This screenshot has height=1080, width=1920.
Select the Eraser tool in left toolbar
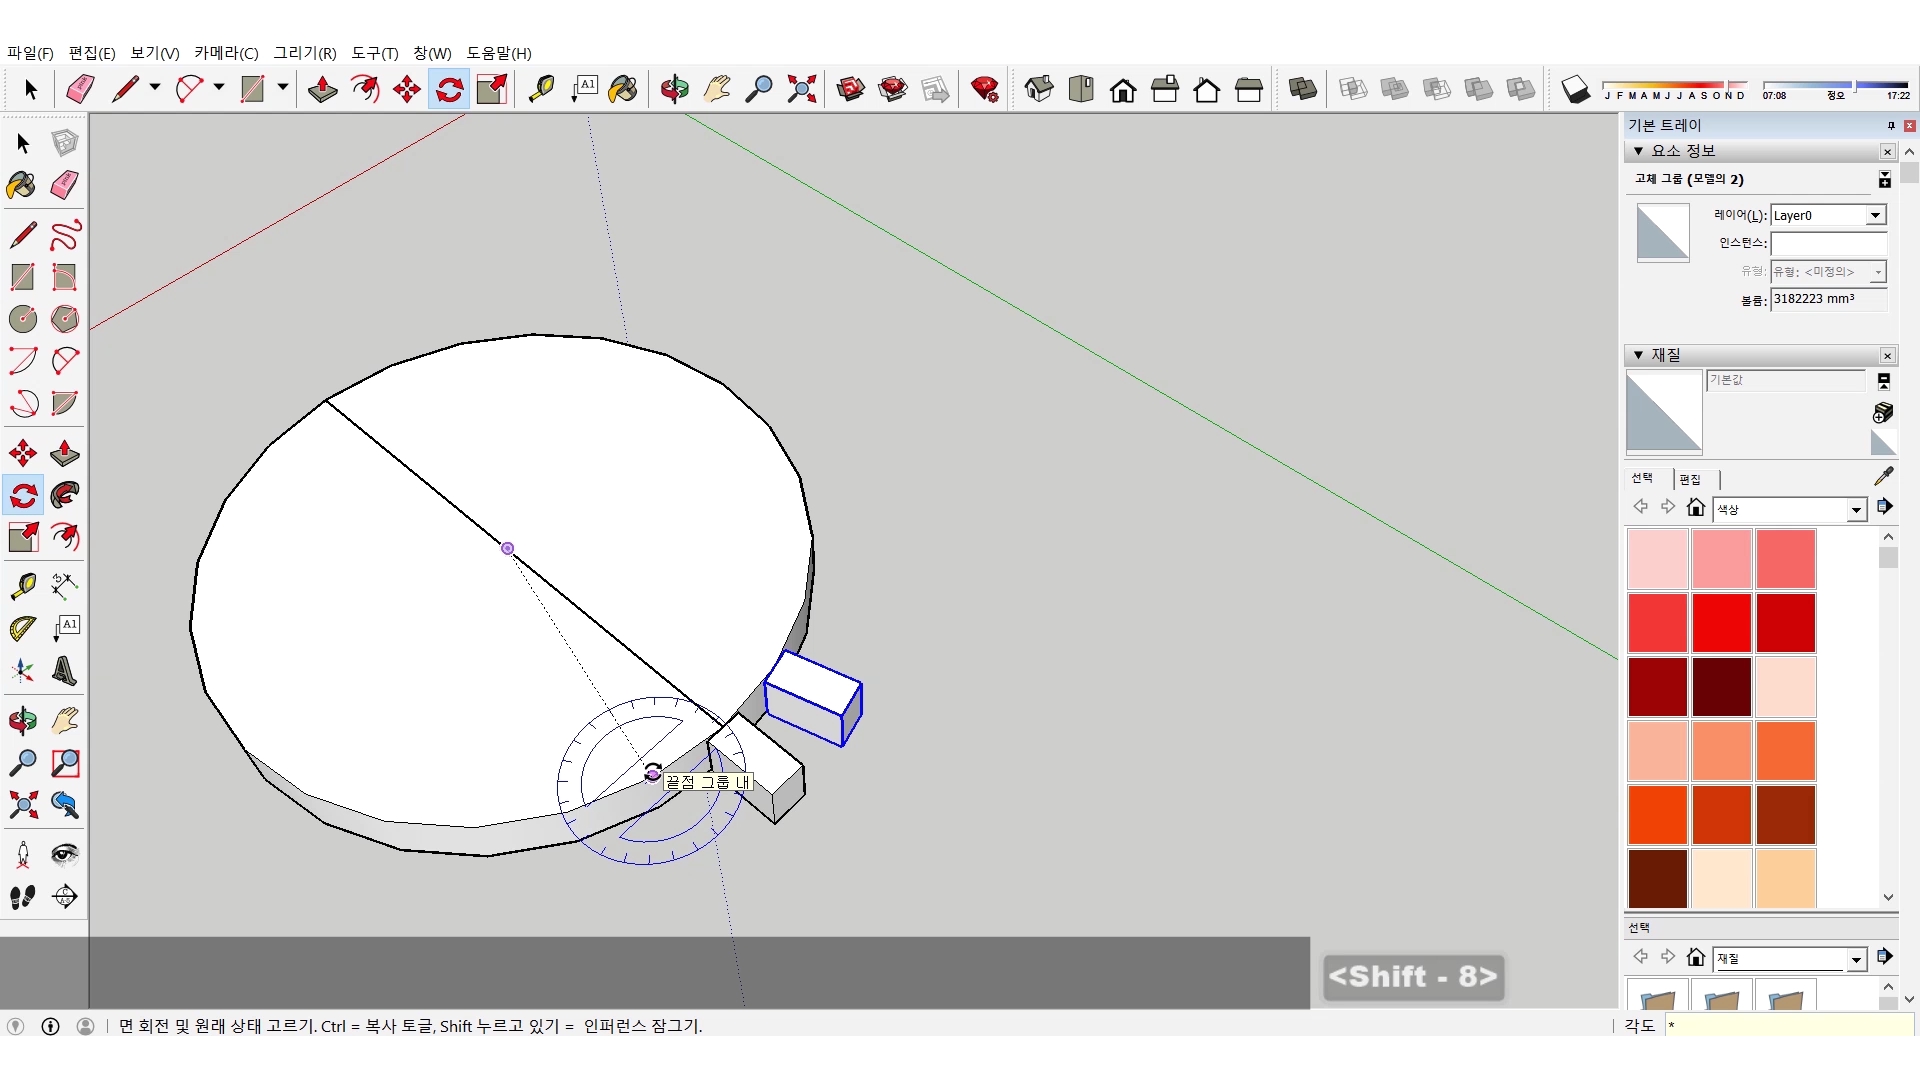65,185
